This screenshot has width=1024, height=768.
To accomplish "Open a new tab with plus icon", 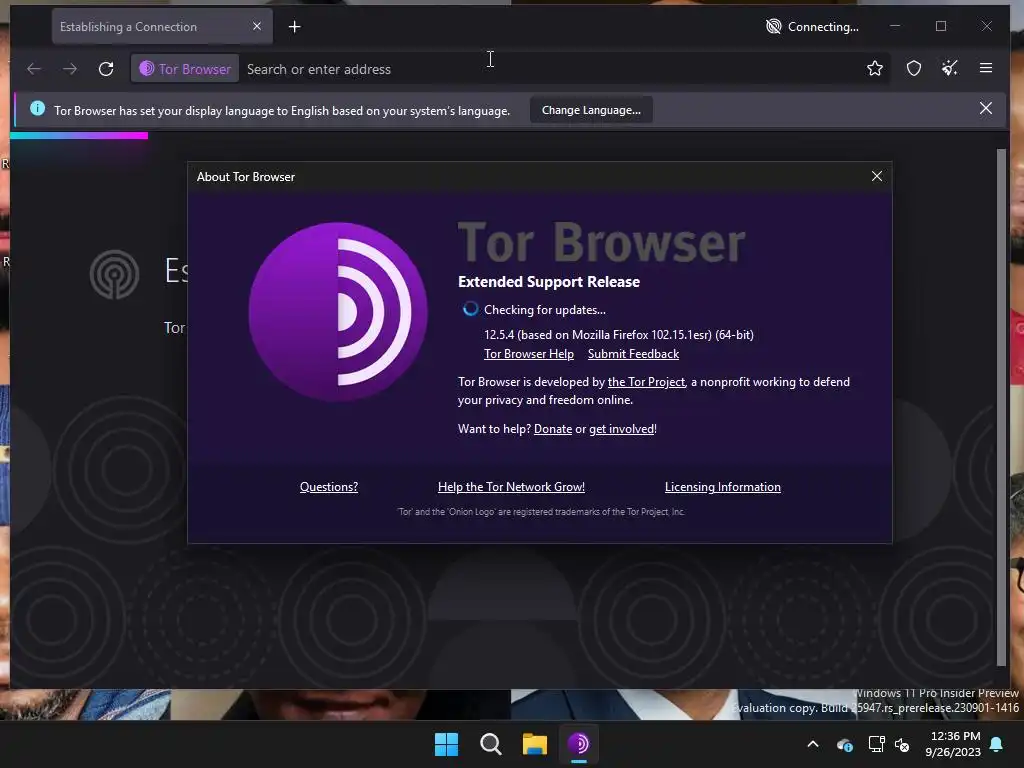I will point(295,27).
